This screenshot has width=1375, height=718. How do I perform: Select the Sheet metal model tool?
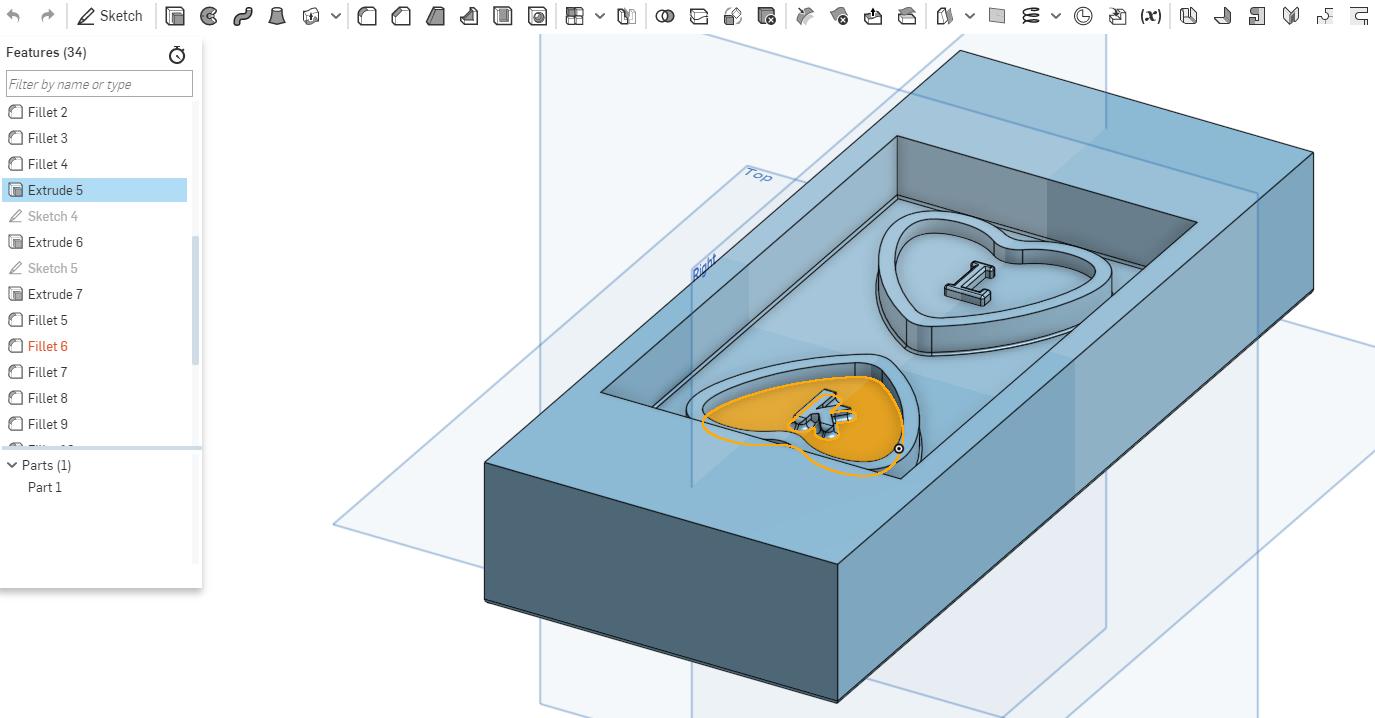click(1188, 16)
